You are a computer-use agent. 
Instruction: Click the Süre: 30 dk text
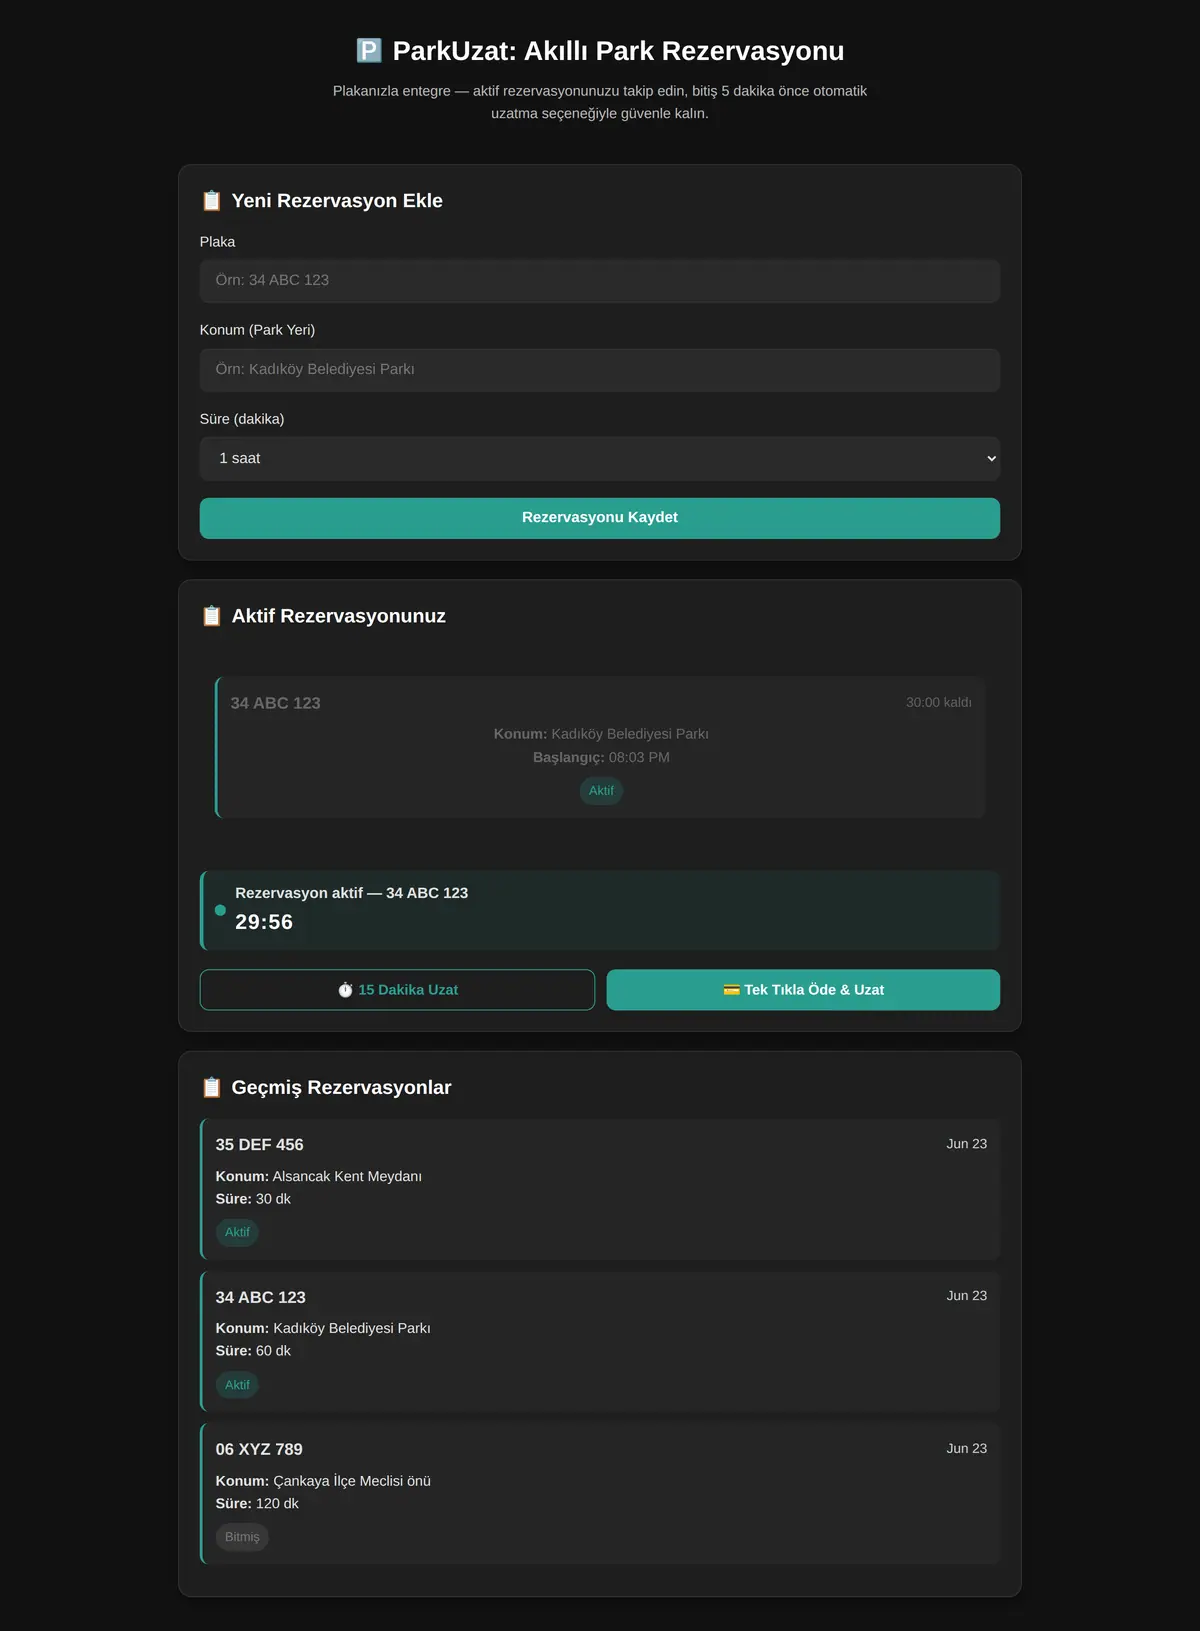pos(253,1199)
